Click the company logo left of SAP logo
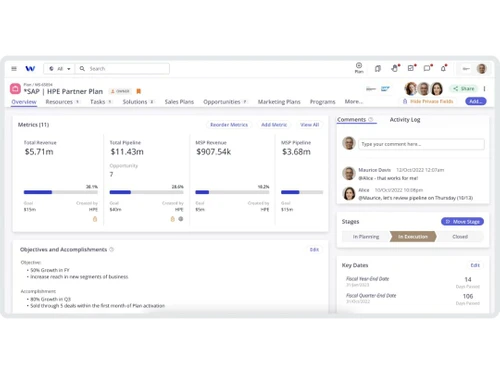 (x=371, y=89)
